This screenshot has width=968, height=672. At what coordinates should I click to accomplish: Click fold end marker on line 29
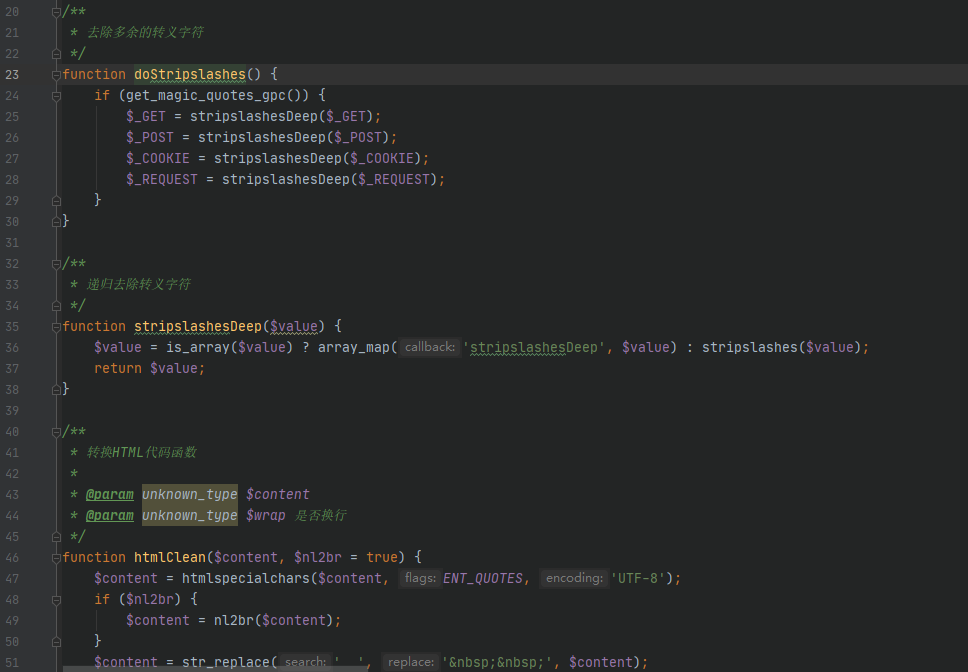point(56,201)
